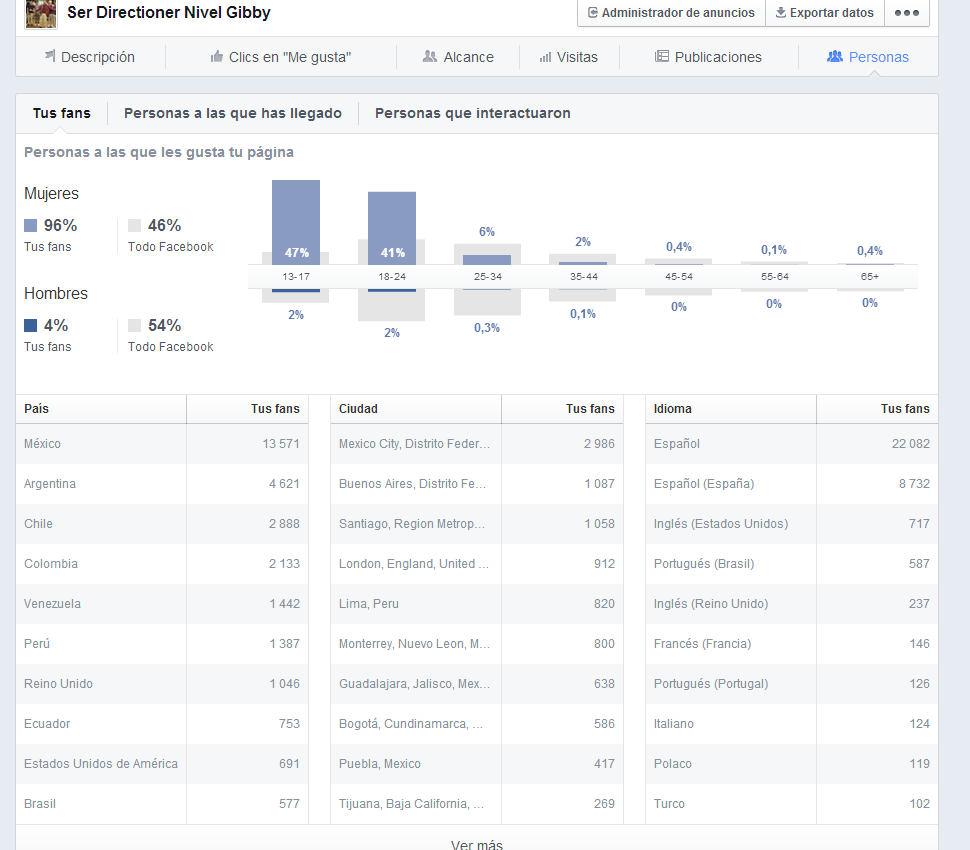Click Tijuana, Baja California row
The width and height of the screenshot is (970, 850).
(x=477, y=804)
